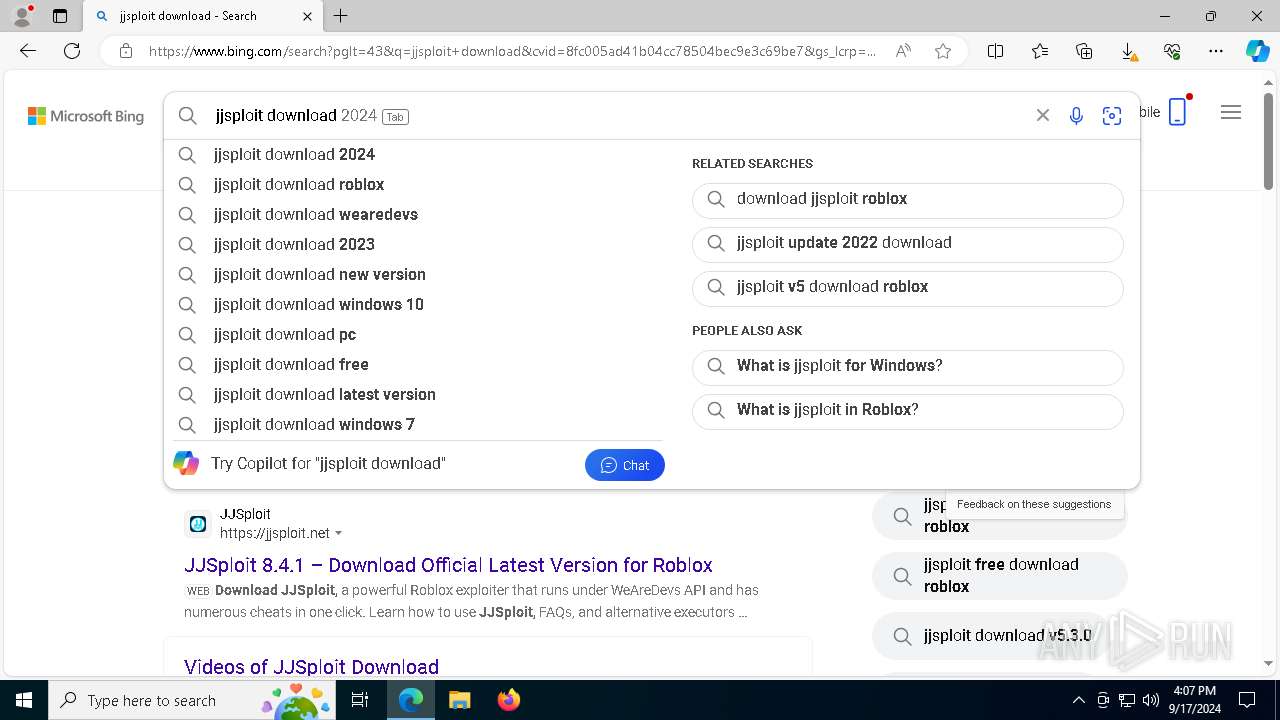Click the browser address bar URL
Screen dimensions: 1280x720
[512, 51]
